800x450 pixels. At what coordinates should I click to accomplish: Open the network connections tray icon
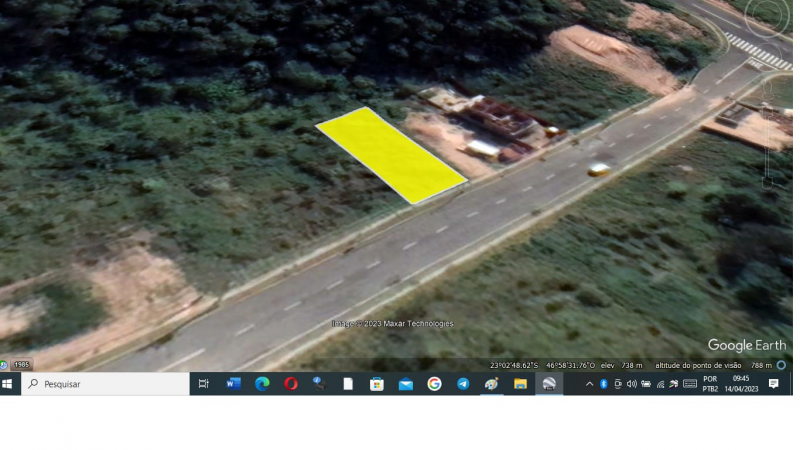[x=660, y=384]
